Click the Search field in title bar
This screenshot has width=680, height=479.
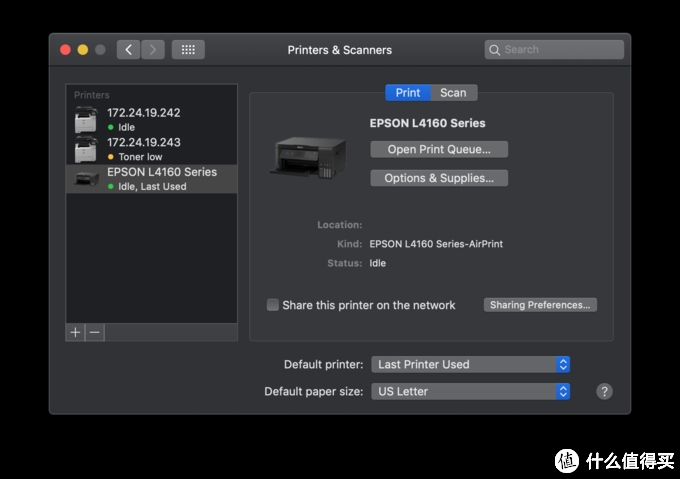click(556, 49)
